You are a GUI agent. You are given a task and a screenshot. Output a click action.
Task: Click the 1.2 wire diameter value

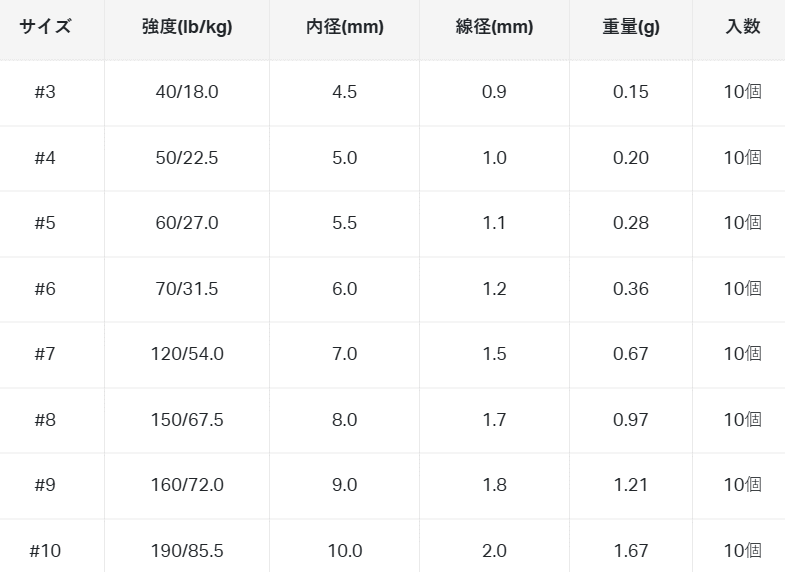click(494, 289)
